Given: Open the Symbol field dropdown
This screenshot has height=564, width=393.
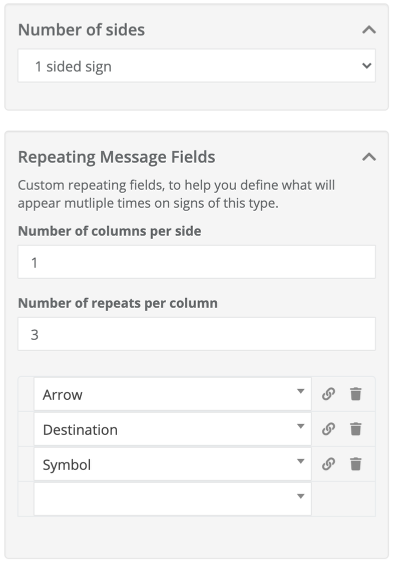Looking at the screenshot, I should pos(173,464).
